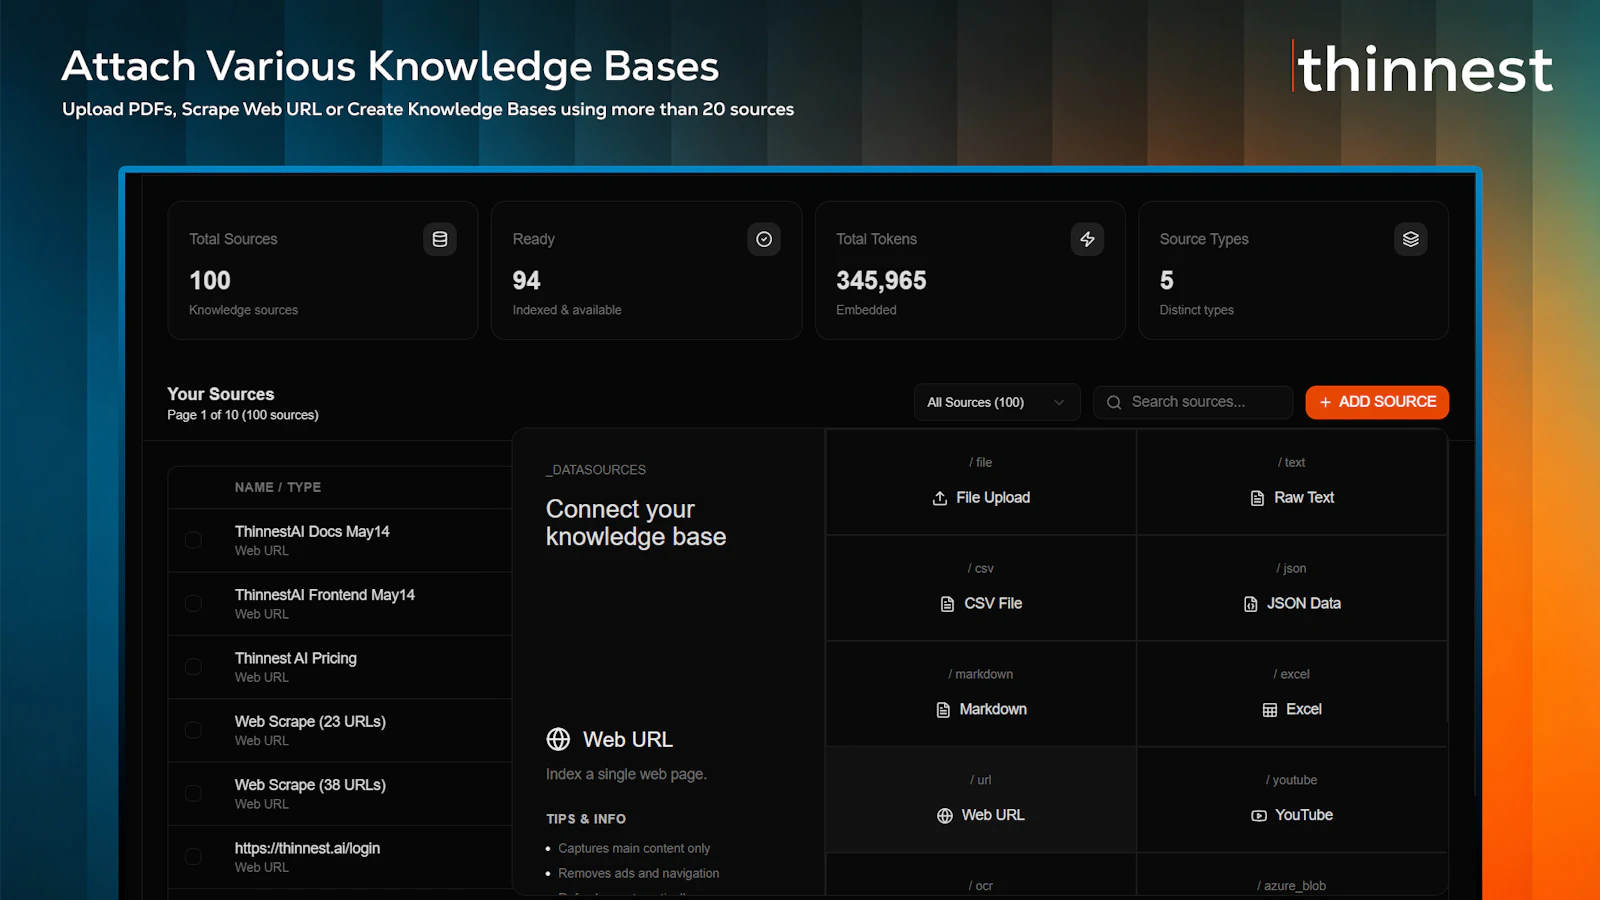This screenshot has height=900, width=1600.
Task: Choose the Excel spreadsheet icon
Action: point(1270,710)
